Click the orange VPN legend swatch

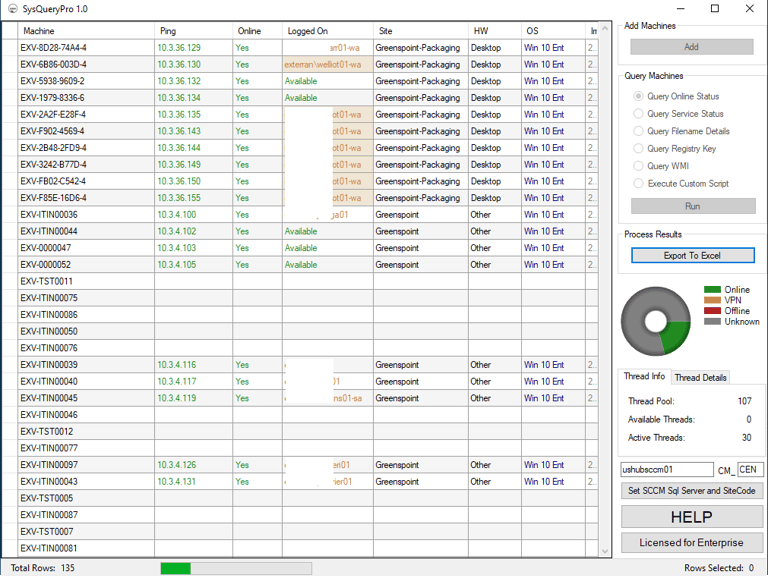coord(712,300)
